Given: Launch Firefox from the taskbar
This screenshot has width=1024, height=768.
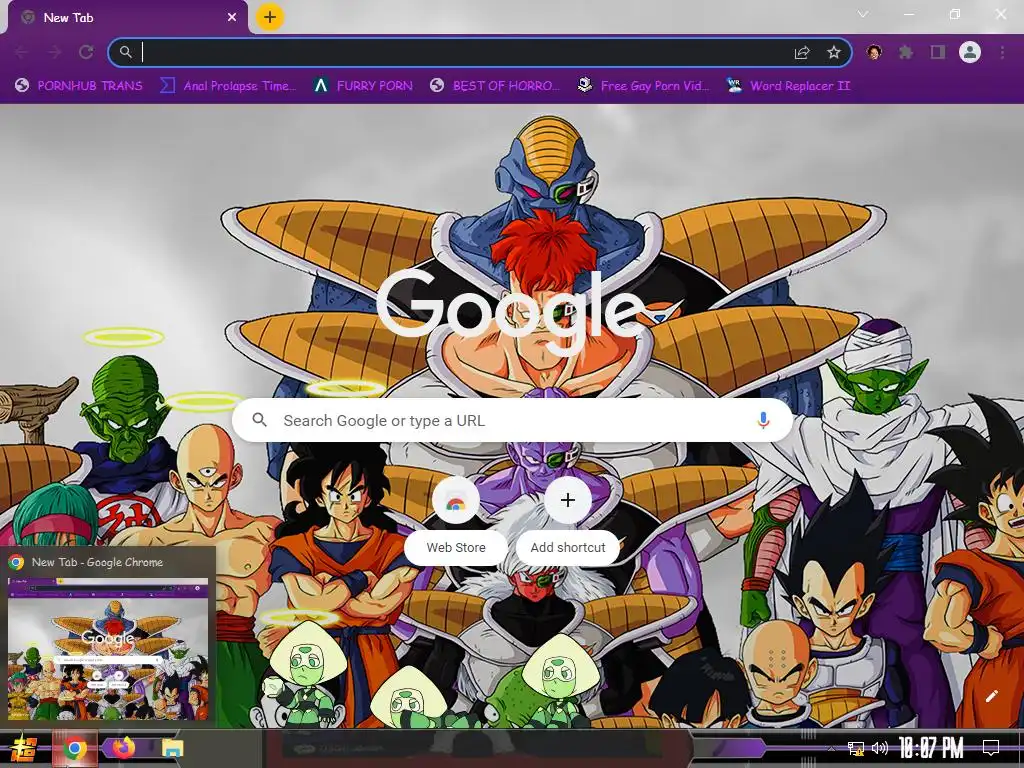Looking at the screenshot, I should [x=123, y=748].
